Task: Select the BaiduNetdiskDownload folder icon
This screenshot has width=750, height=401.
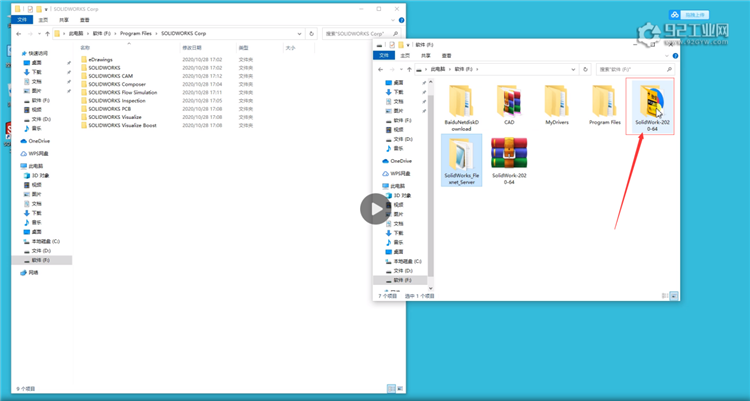Action: [x=461, y=108]
